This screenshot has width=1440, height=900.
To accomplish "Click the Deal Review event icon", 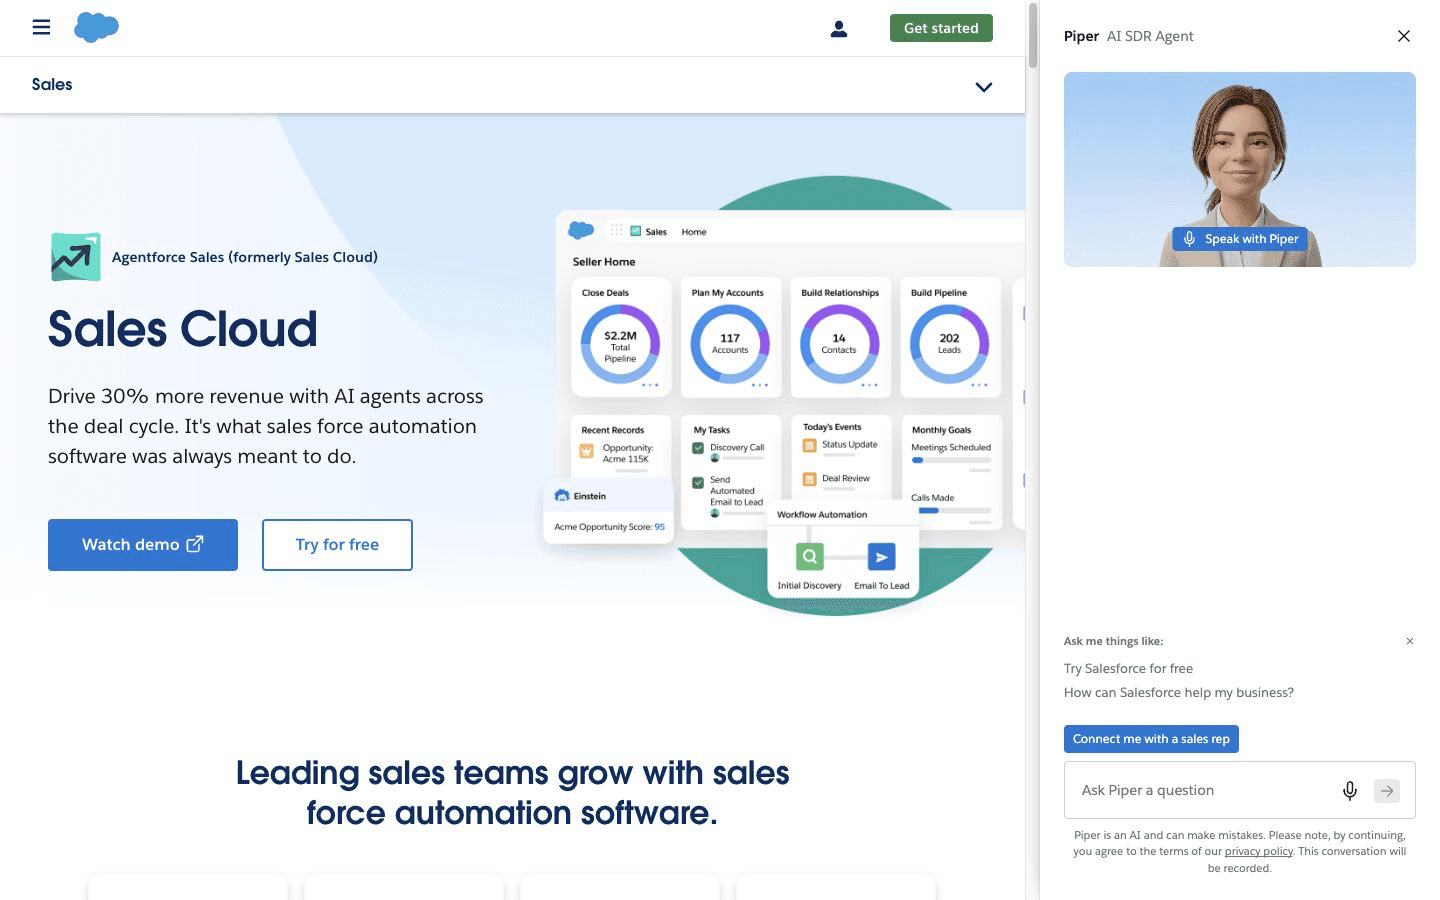I will 810,479.
